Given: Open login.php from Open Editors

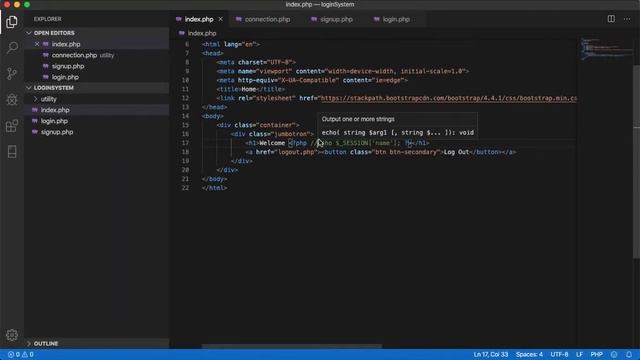Looking at the screenshot, I should [x=65, y=77].
